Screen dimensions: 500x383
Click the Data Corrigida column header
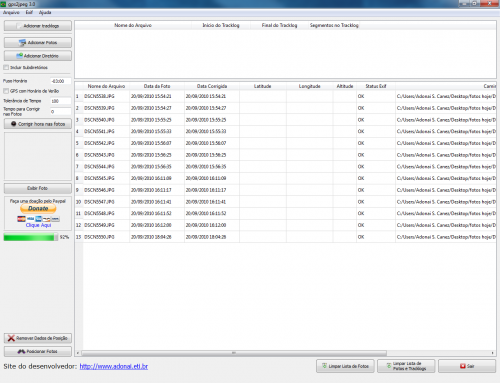[x=212, y=86]
